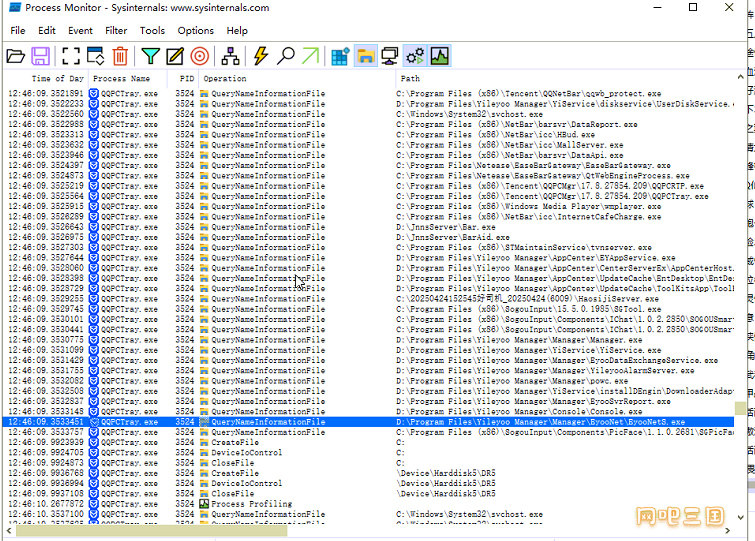Open the Event menu
Screen dimensions: 755x541
80,30
